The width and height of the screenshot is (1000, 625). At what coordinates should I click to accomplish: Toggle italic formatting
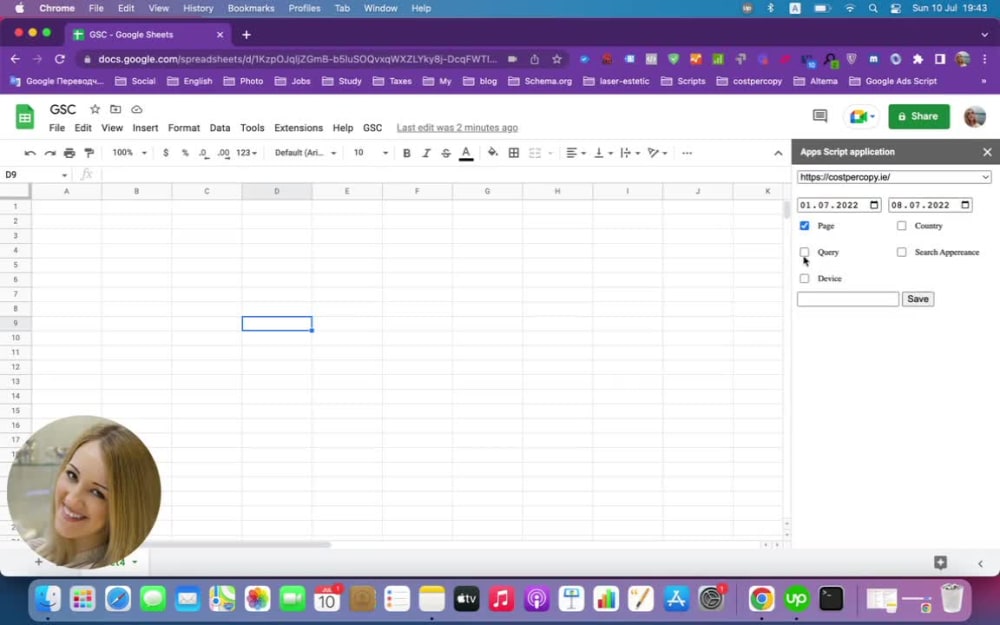tap(426, 153)
